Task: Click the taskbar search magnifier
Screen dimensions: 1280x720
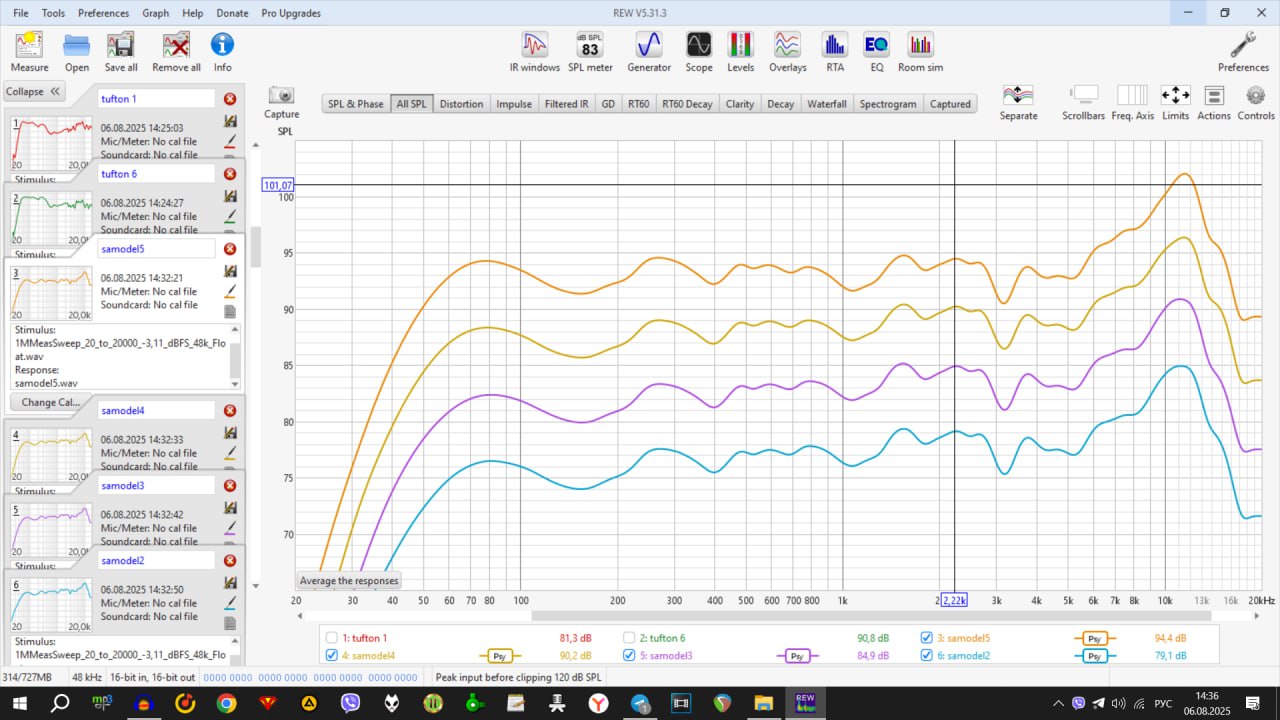Action: click(60, 704)
